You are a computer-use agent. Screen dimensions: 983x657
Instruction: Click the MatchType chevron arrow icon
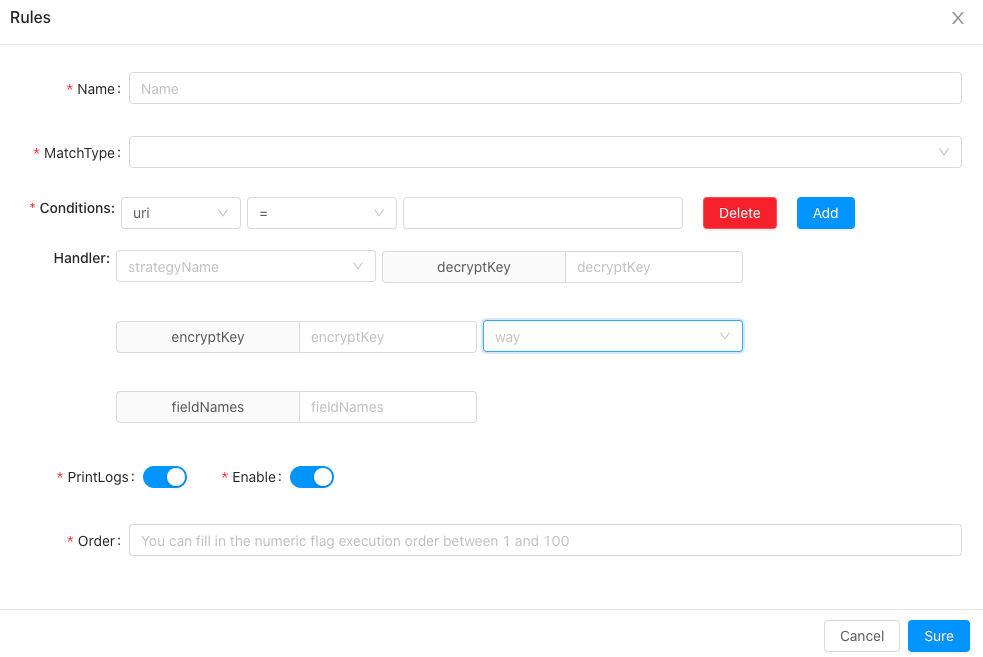[x=944, y=152]
